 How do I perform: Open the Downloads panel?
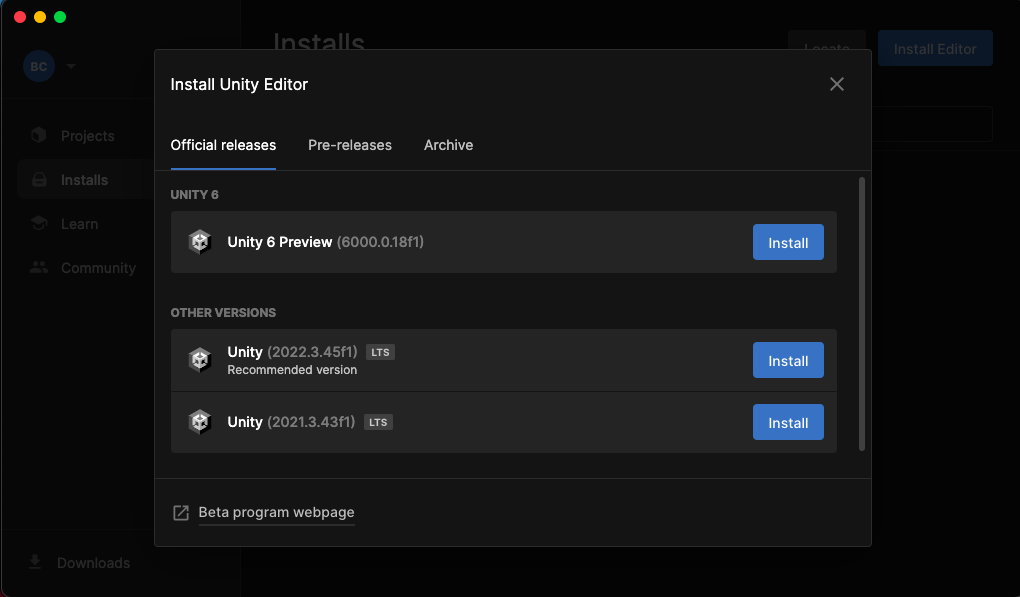[x=93, y=563]
